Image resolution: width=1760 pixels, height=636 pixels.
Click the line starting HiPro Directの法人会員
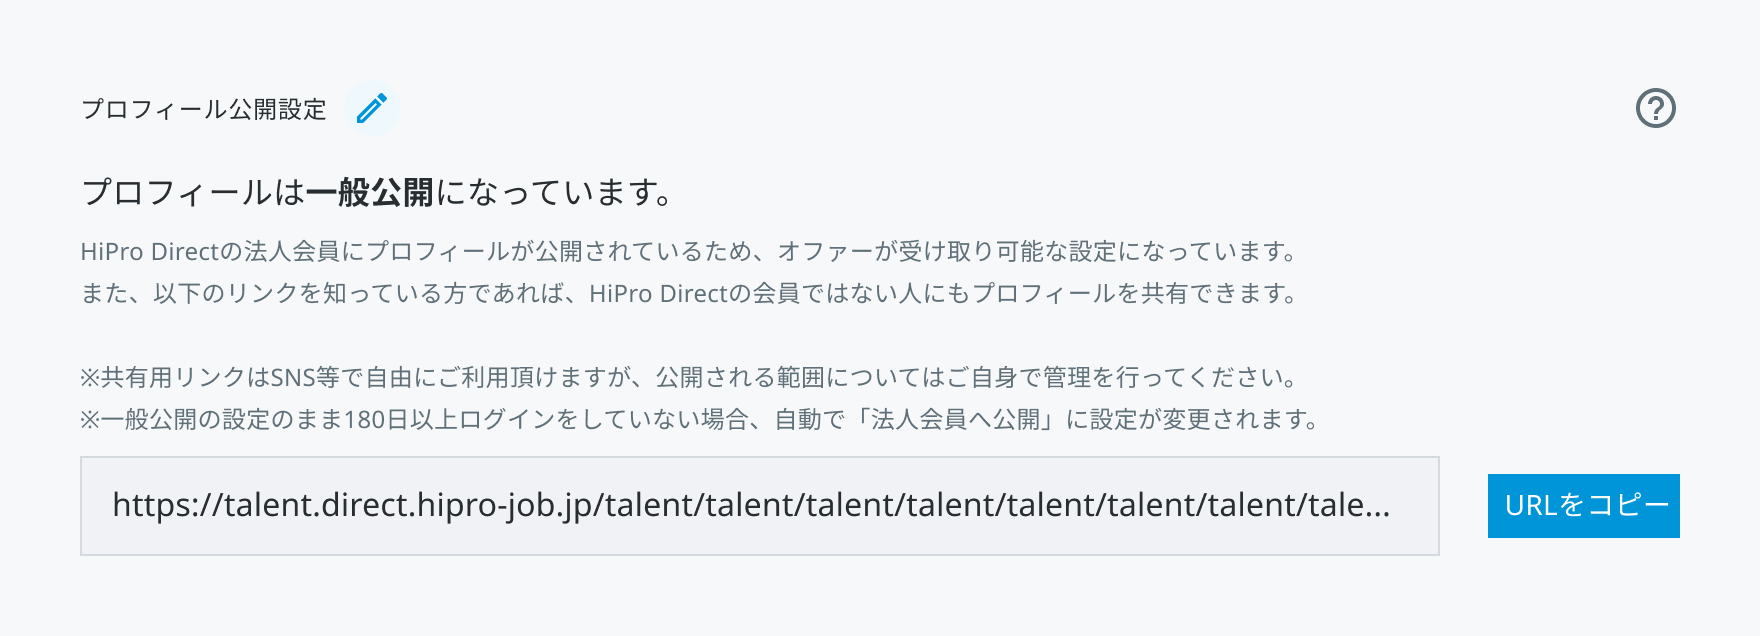pyautogui.click(x=688, y=251)
